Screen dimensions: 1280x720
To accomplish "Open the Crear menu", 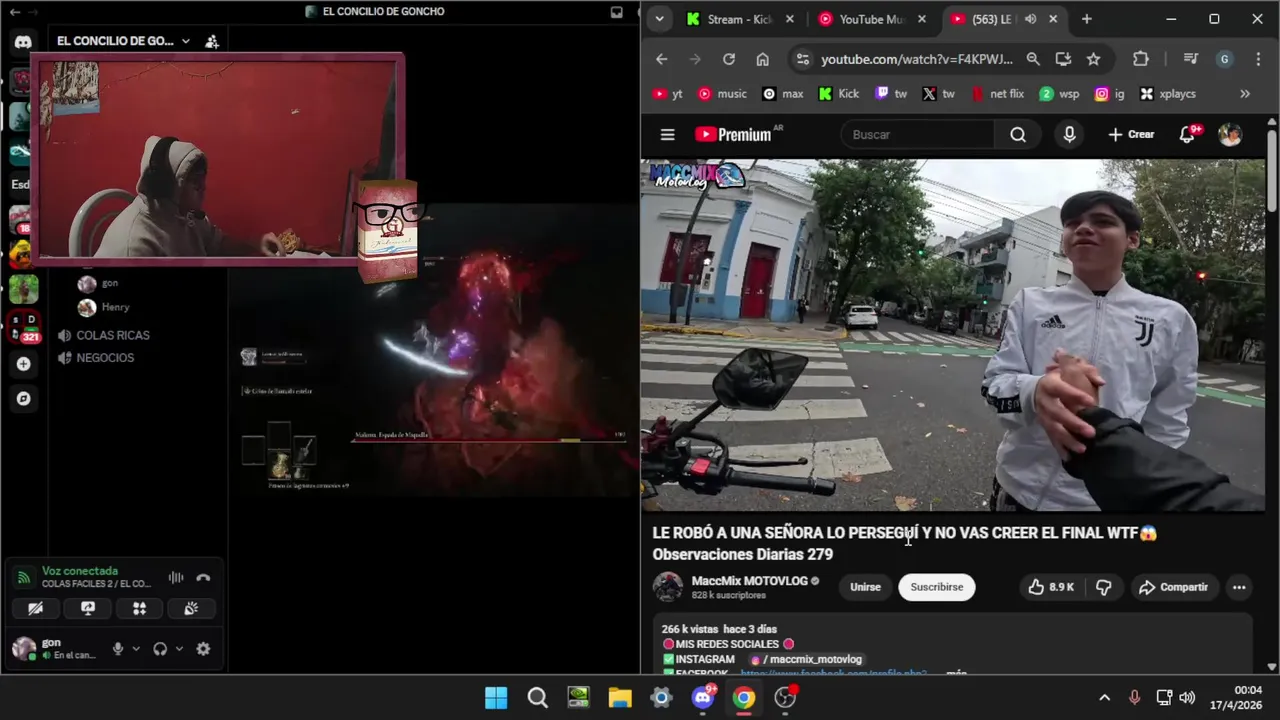I will click(x=1131, y=134).
